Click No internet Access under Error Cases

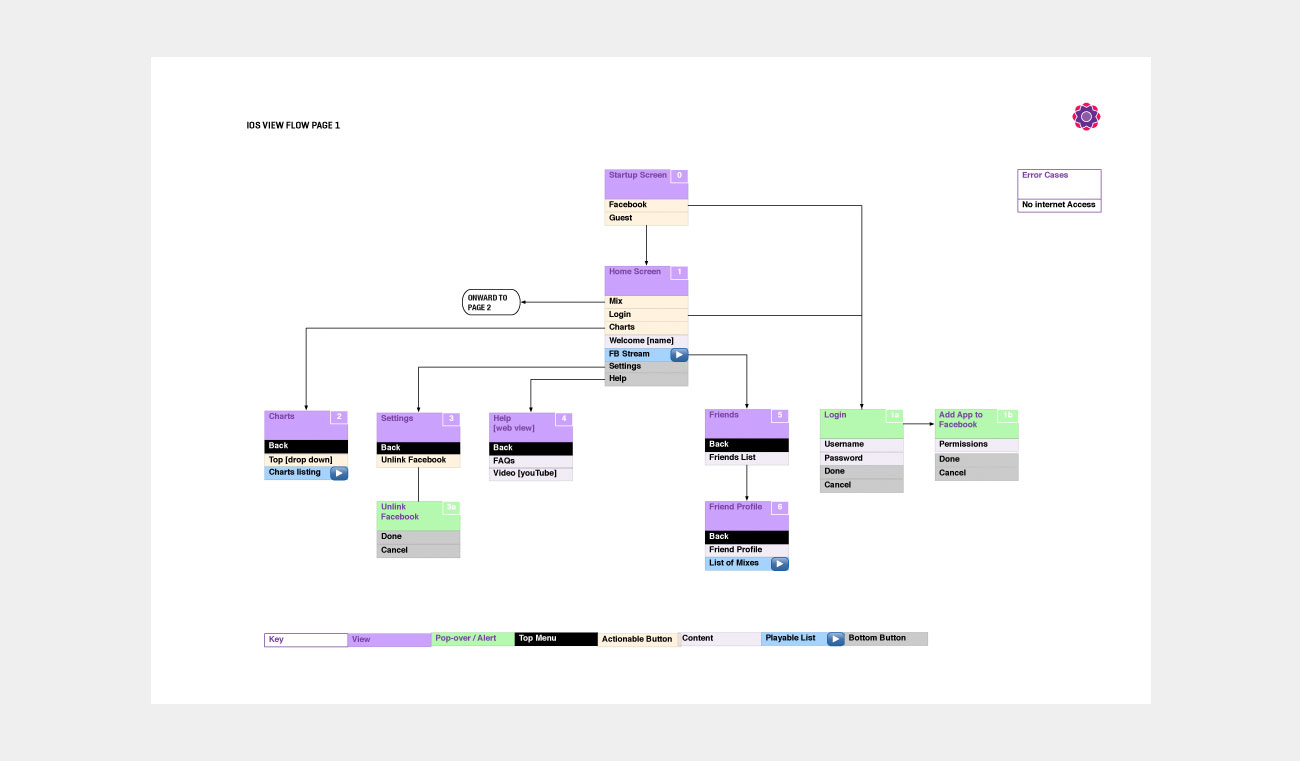[x=1059, y=205]
